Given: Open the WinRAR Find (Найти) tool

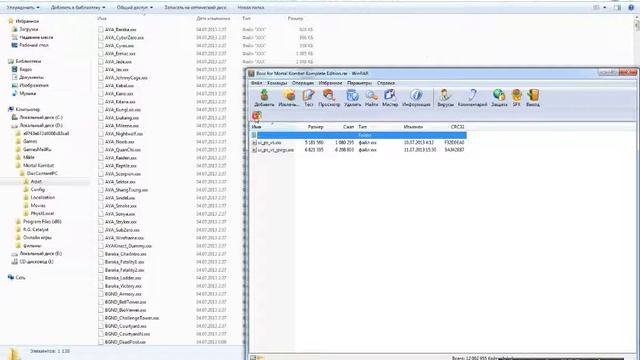Looking at the screenshot, I should [x=371, y=98].
